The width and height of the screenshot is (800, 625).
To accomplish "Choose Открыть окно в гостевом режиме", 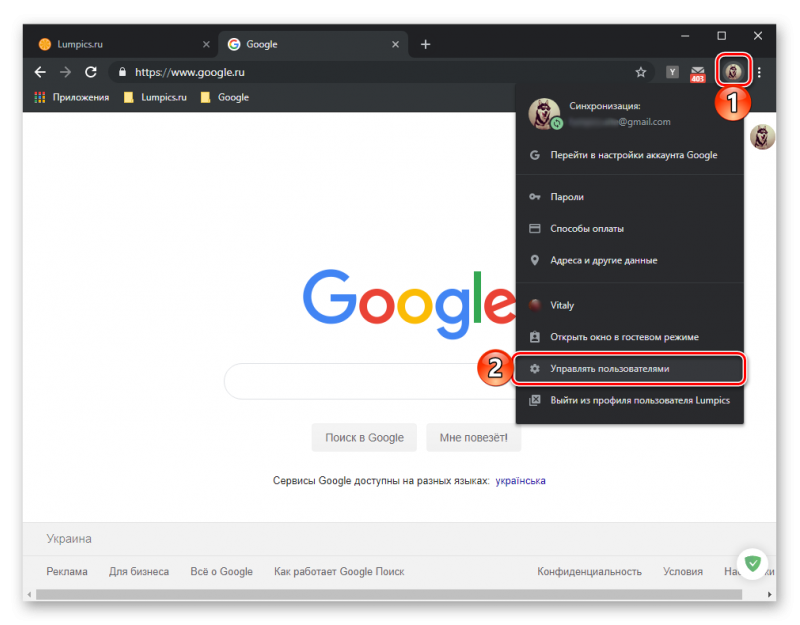I will 630,337.
